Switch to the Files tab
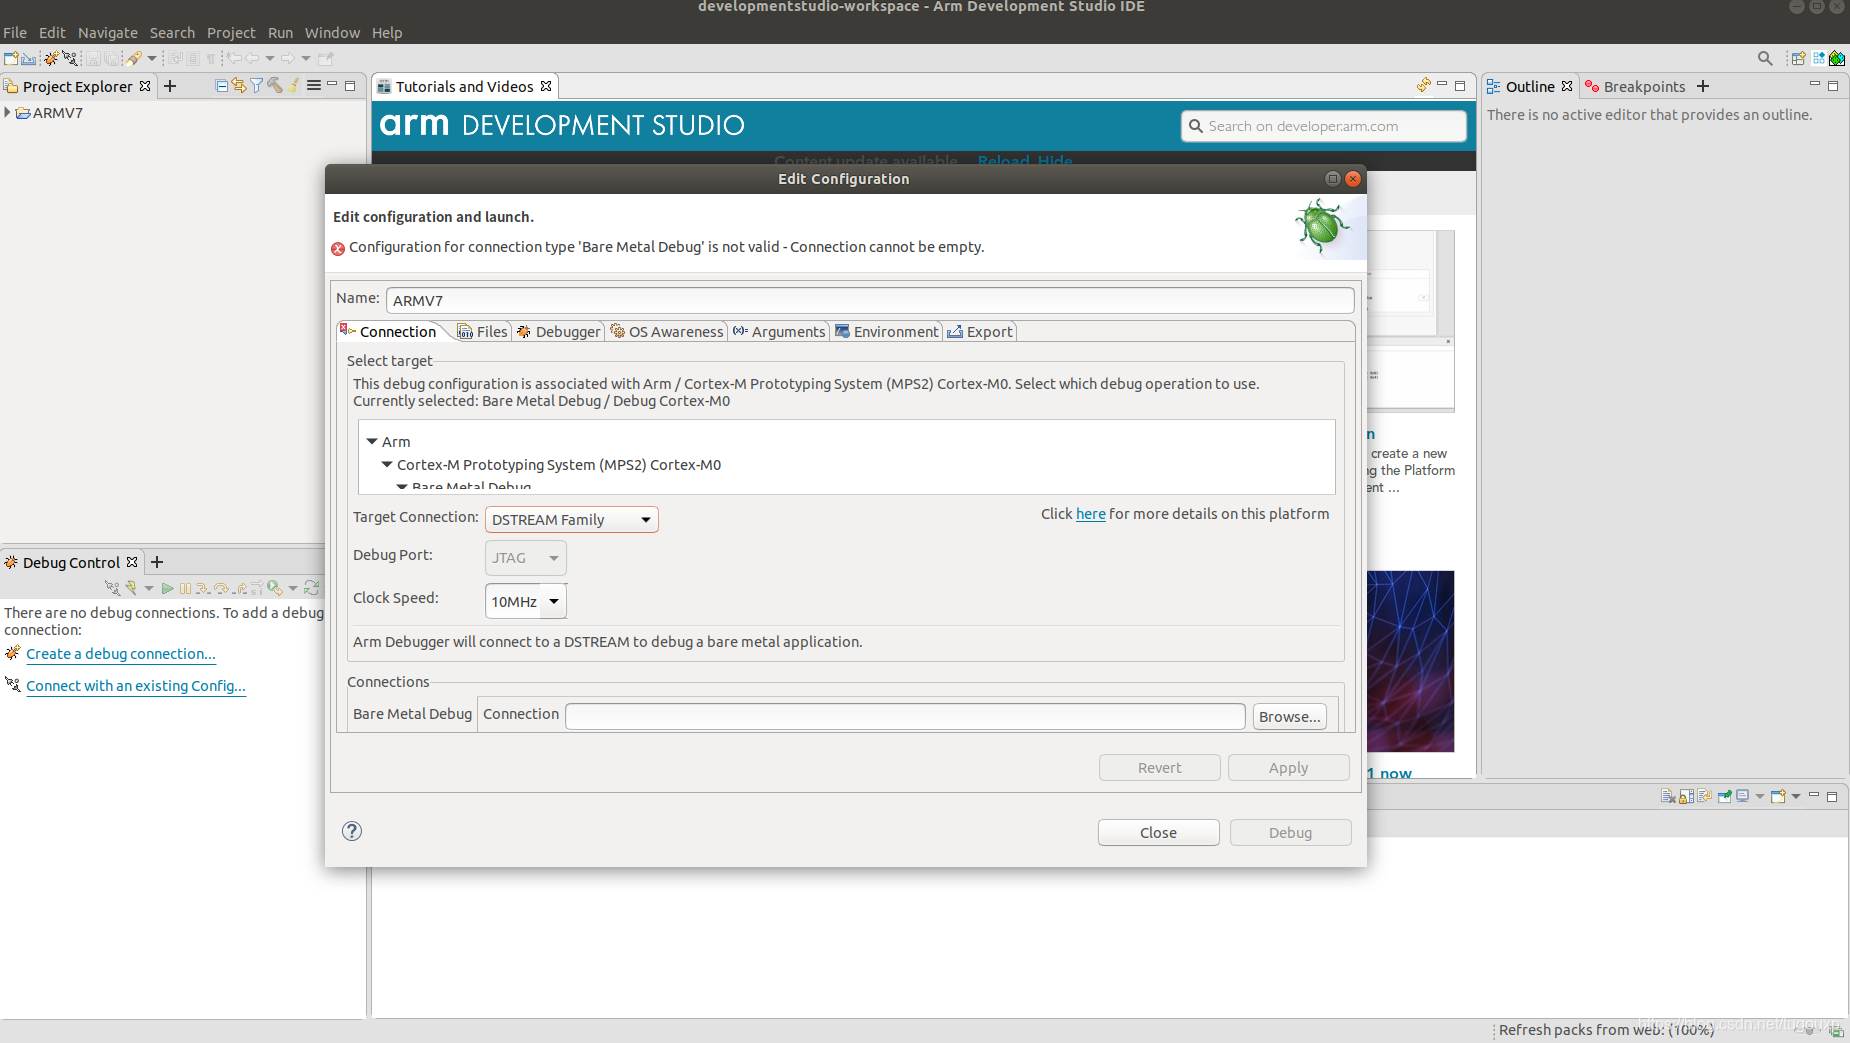The width and height of the screenshot is (1850, 1043). pyautogui.click(x=483, y=332)
